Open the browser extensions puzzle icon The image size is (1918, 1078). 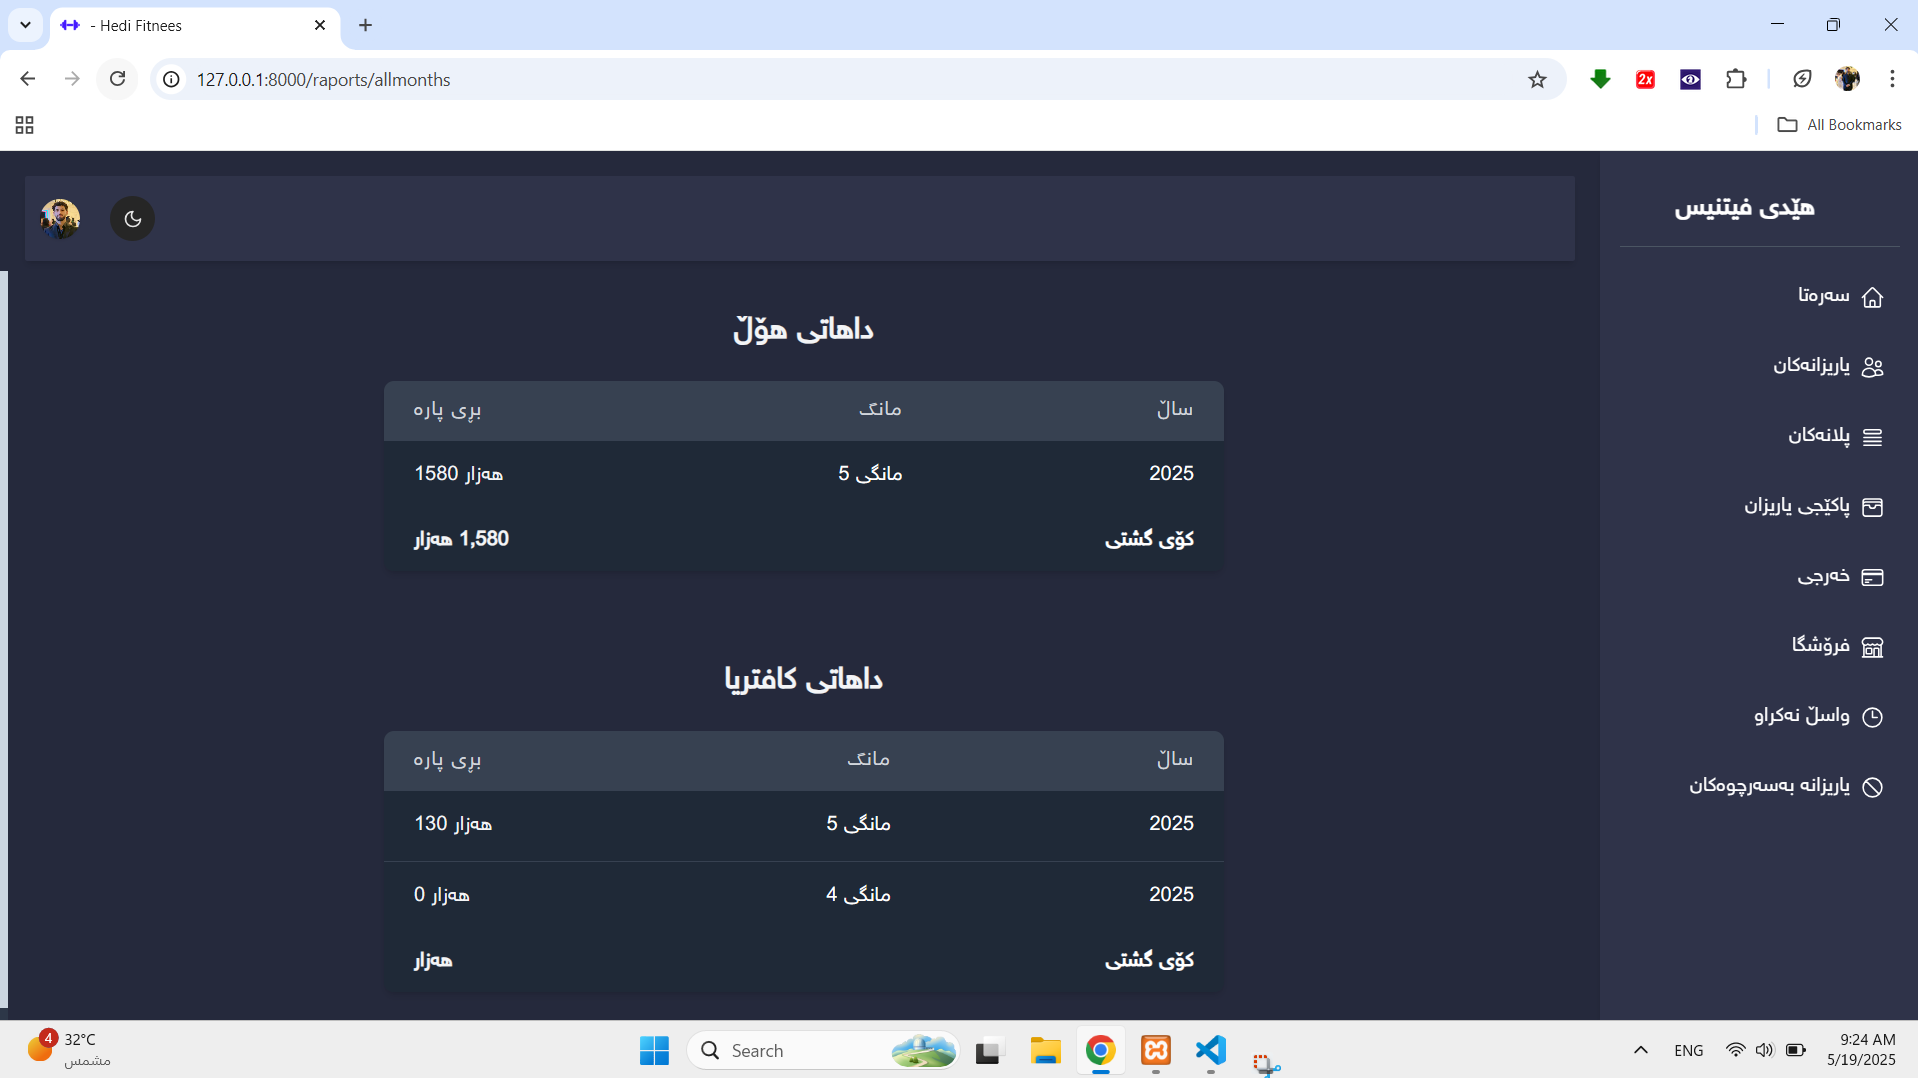(x=1736, y=79)
